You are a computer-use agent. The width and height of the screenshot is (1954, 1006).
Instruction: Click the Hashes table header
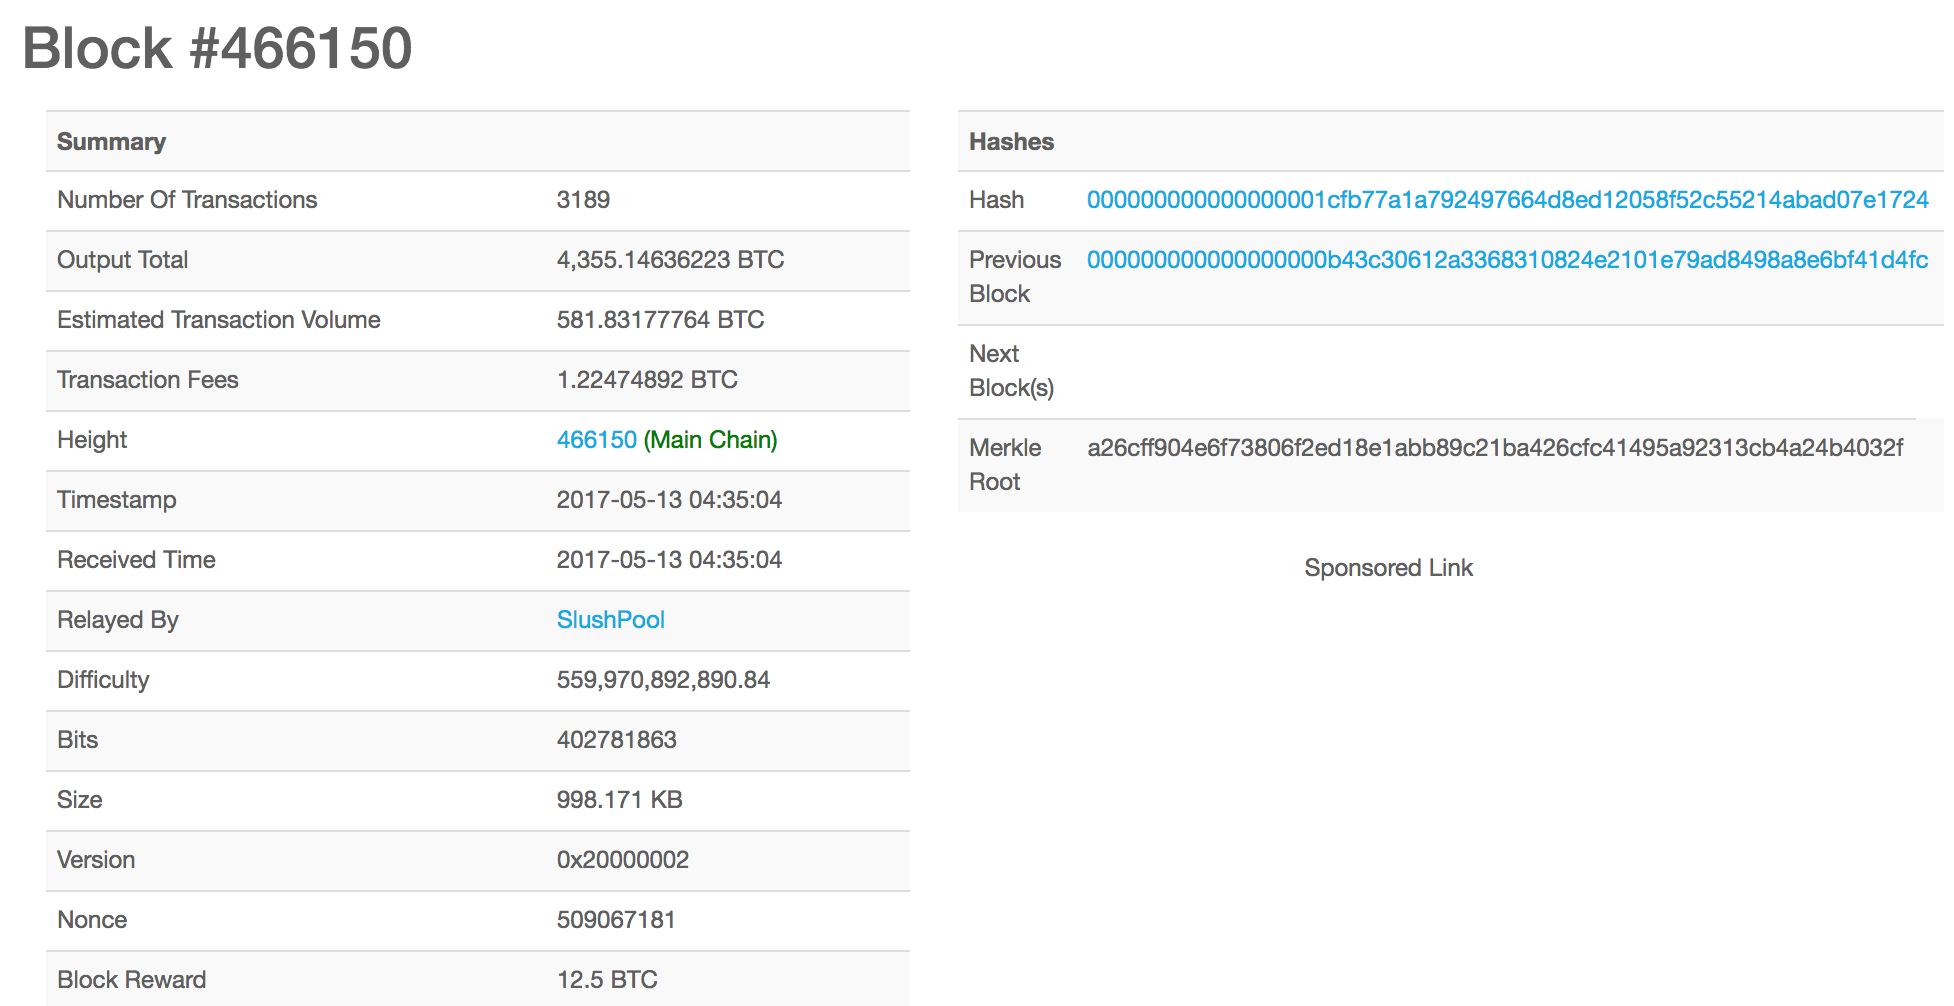(1011, 142)
